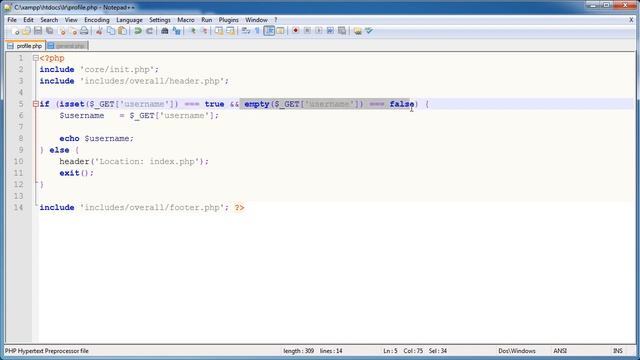Click the green Undo arrow icon
Screen dimensions: 640x360
138,31
